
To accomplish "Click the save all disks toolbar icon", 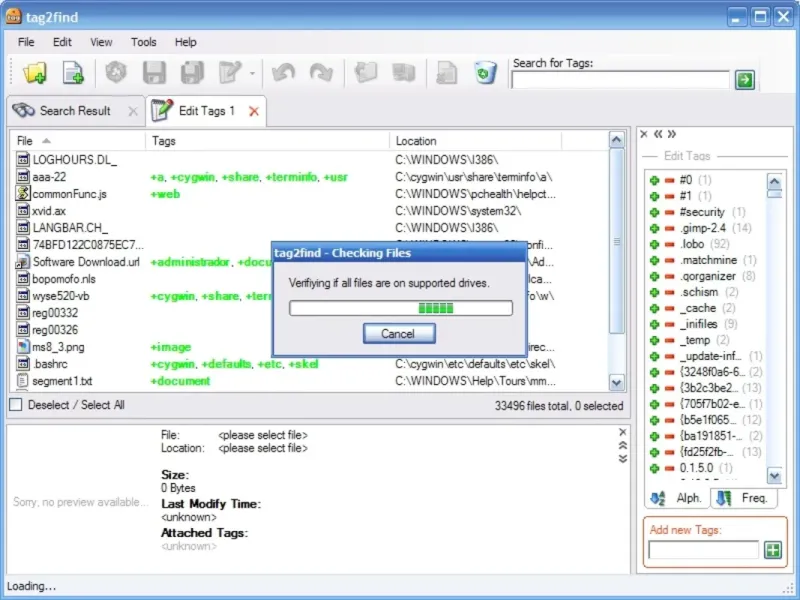I will [x=192, y=73].
